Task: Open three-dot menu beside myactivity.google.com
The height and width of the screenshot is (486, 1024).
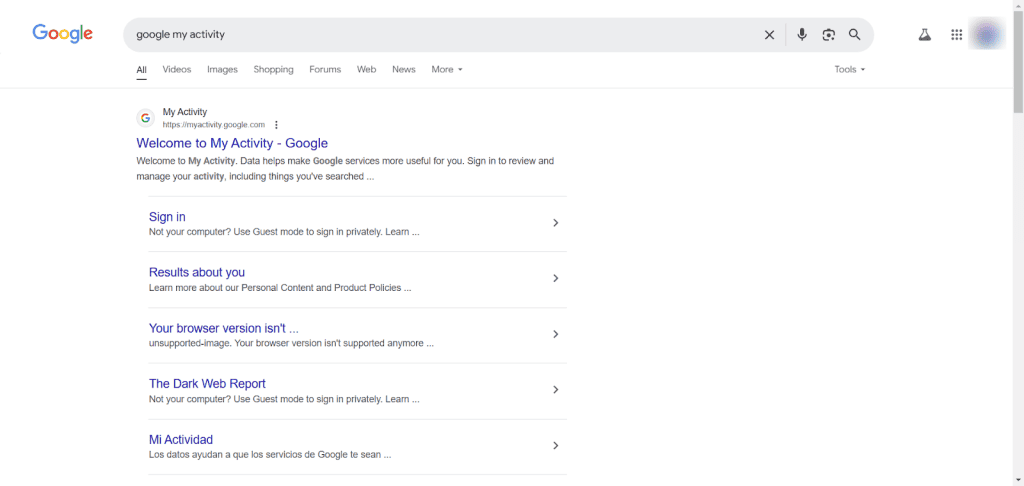Action: pyautogui.click(x=276, y=125)
